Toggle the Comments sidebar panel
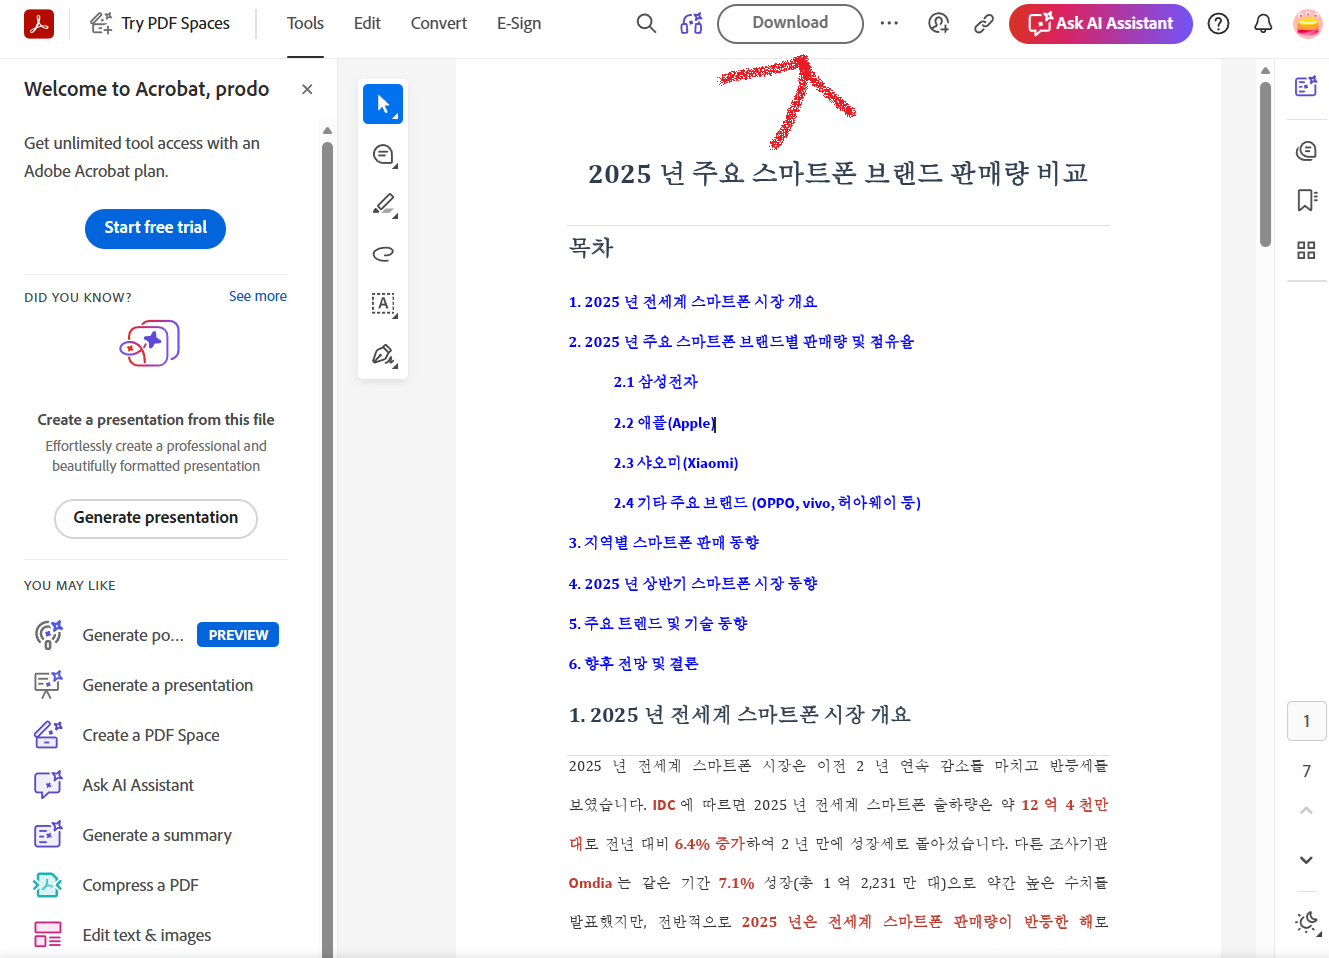Screen dimensions: 1329x958 pos(1306,150)
